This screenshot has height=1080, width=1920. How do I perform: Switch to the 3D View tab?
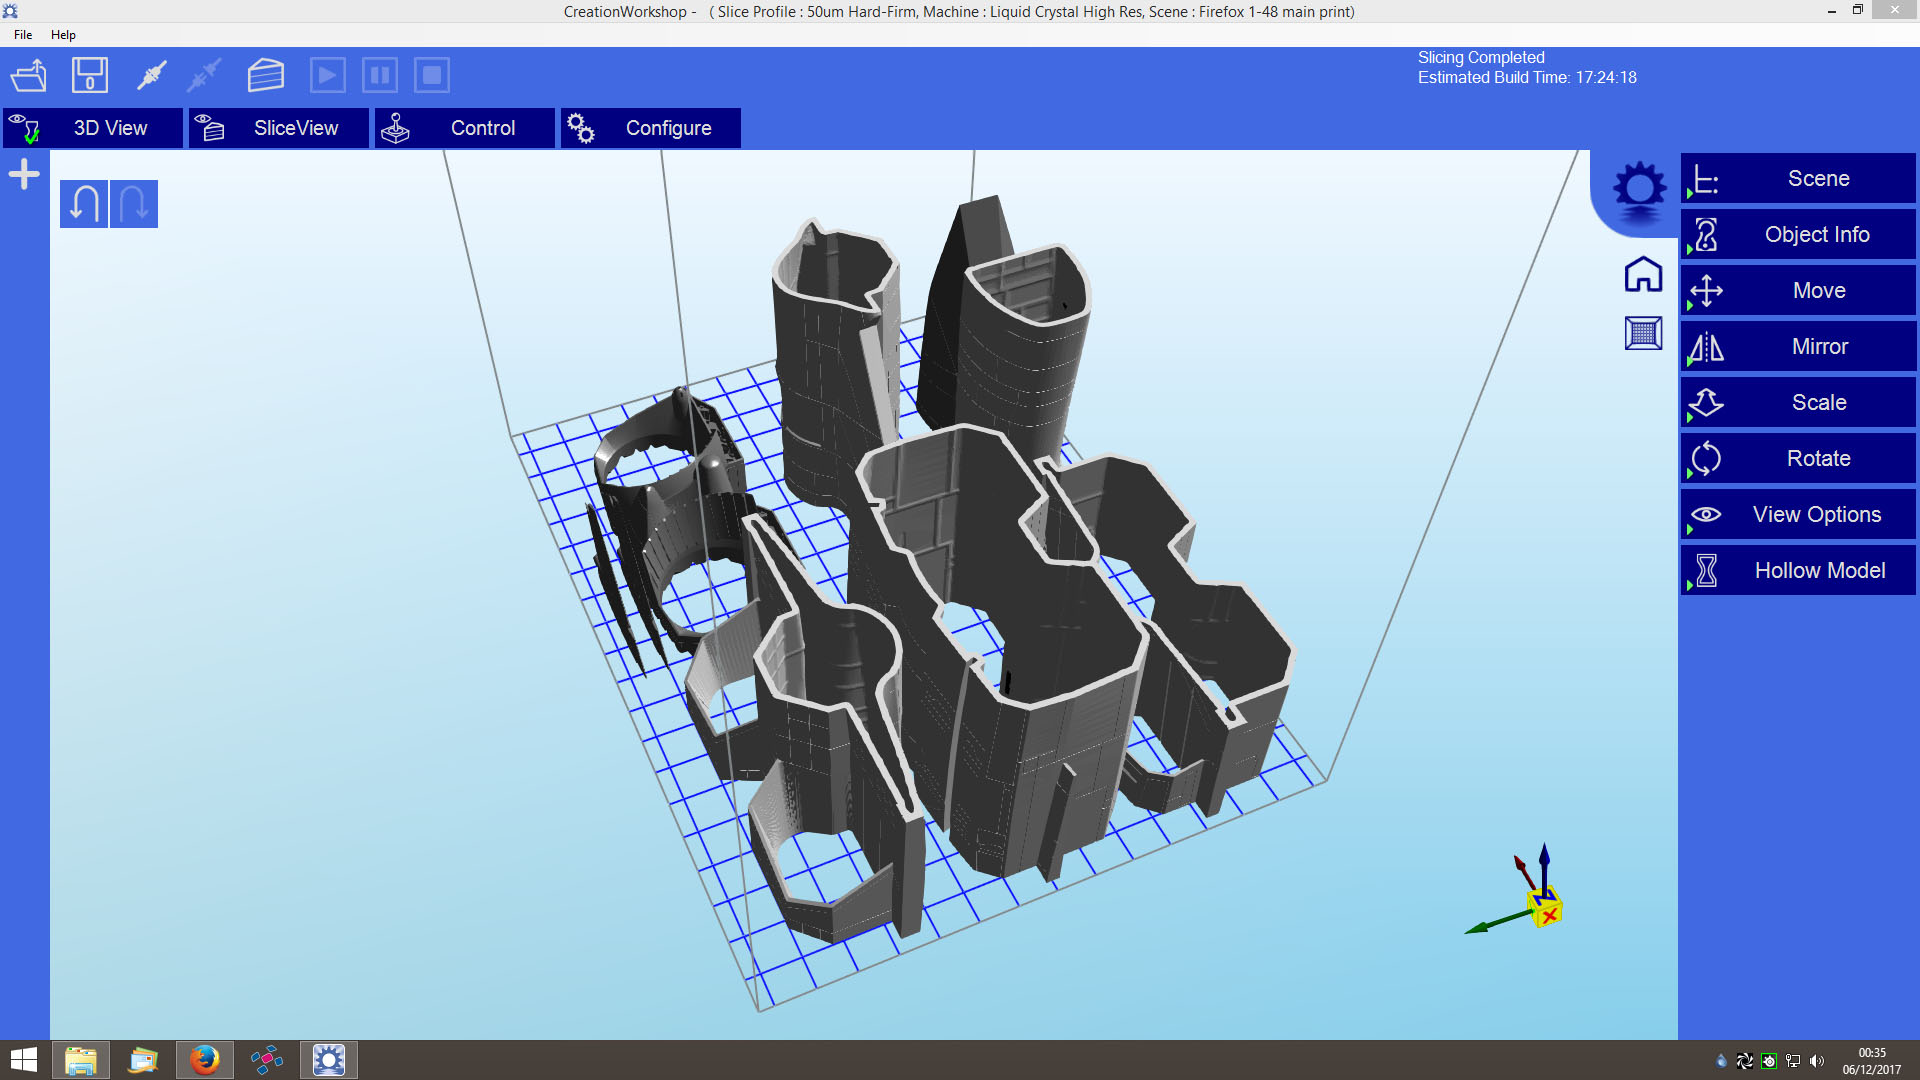tap(93, 128)
